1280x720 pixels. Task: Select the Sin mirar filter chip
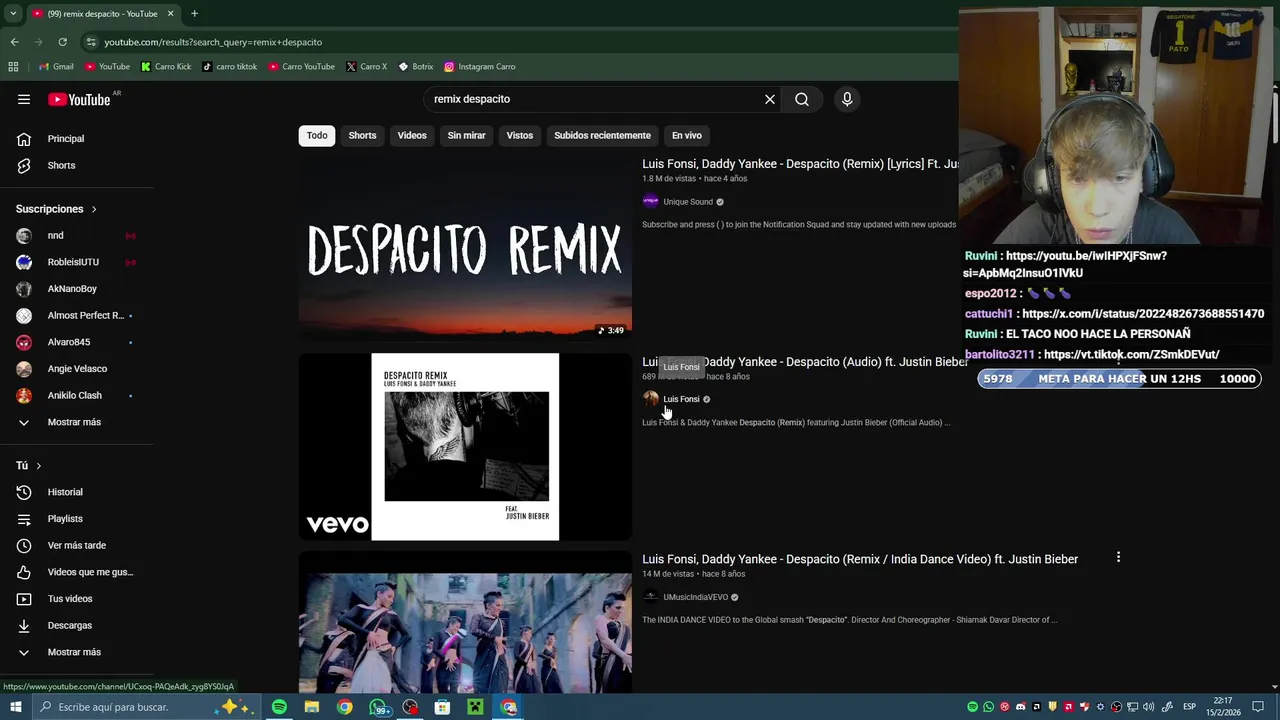[466, 135]
